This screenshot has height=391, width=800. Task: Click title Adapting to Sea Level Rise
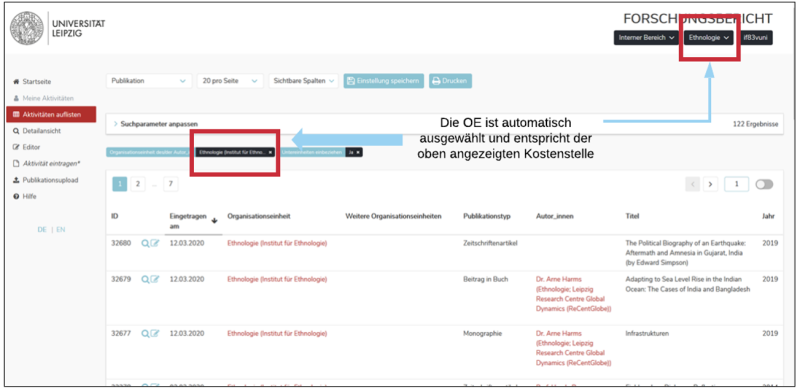688,284
